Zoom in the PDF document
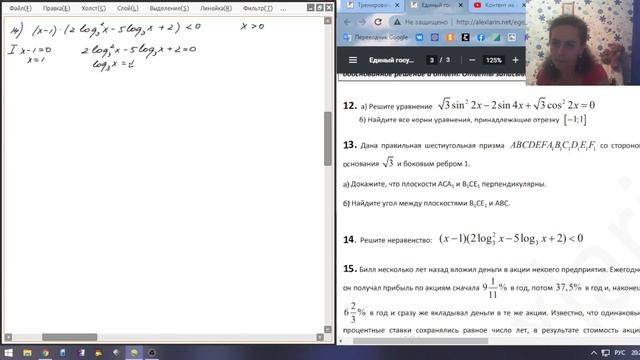The image size is (640, 360). pyautogui.click(x=516, y=60)
